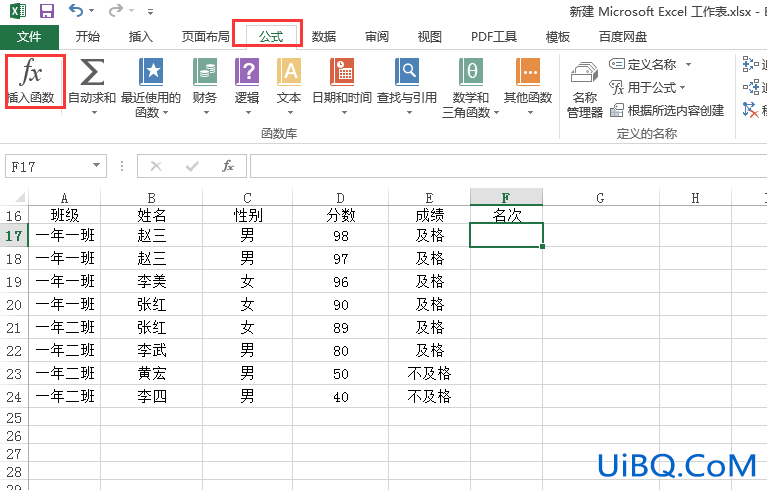This screenshot has height=490, width=767.
Task: Expand the Define Name dropdown arrow
Action: click(x=688, y=64)
